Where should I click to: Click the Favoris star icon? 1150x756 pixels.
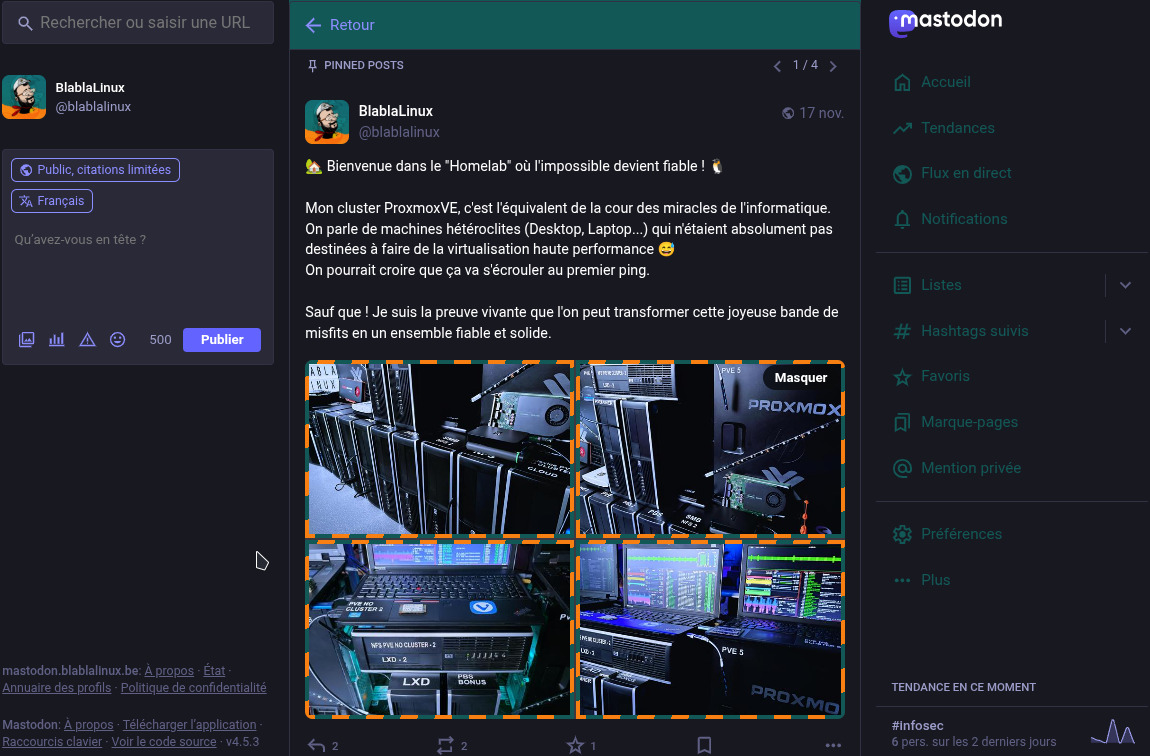pos(902,377)
